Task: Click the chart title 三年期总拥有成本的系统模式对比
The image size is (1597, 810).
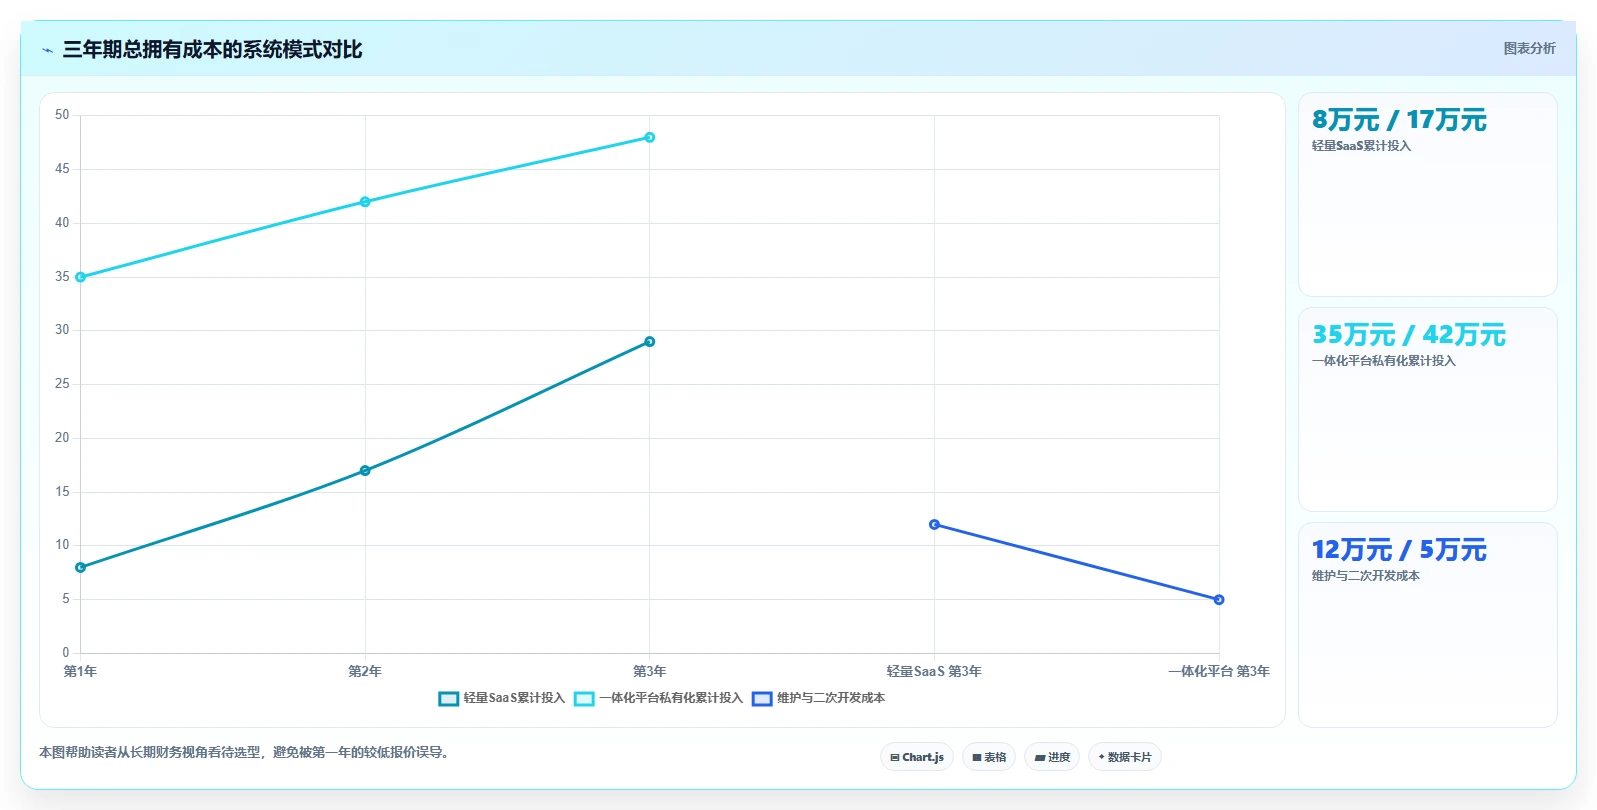Action: click(x=212, y=50)
